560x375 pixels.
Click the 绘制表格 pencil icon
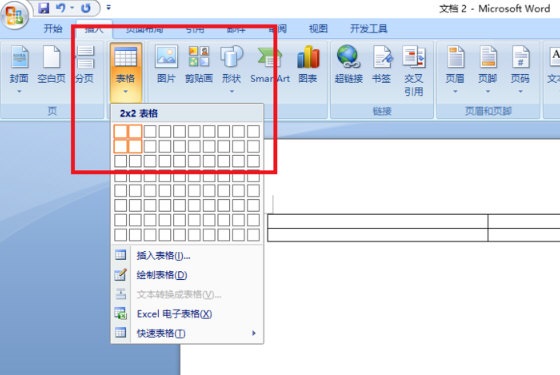120,274
